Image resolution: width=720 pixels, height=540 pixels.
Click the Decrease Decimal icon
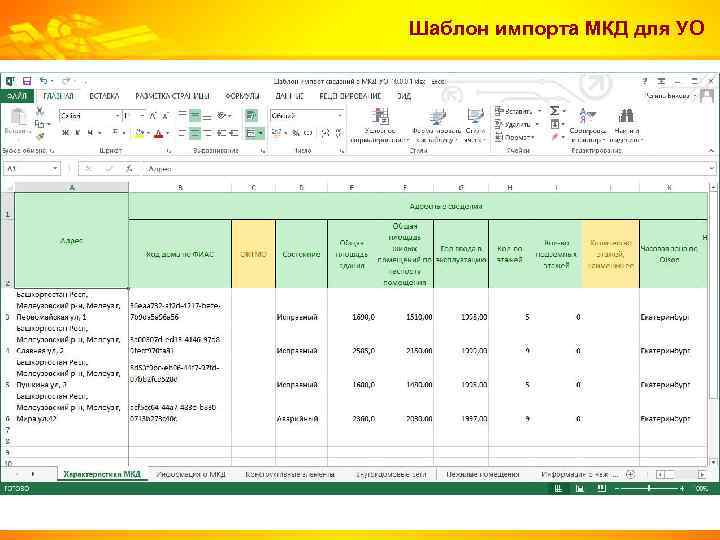pyautogui.click(x=339, y=133)
